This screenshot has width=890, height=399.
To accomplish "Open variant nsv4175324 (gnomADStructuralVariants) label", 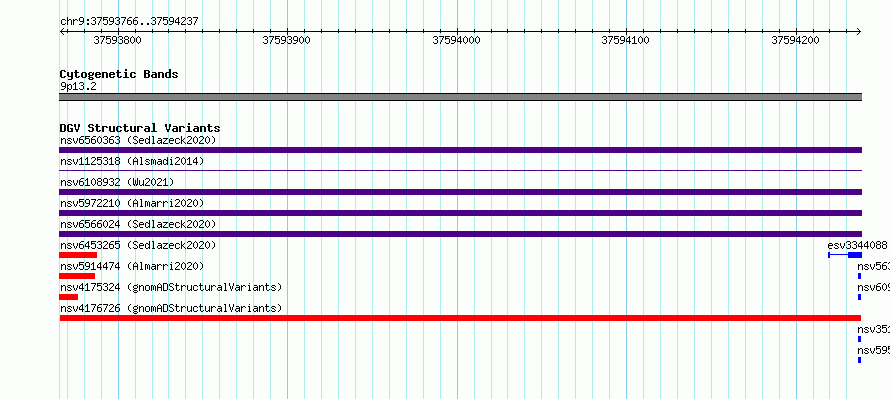I will coord(171,287).
